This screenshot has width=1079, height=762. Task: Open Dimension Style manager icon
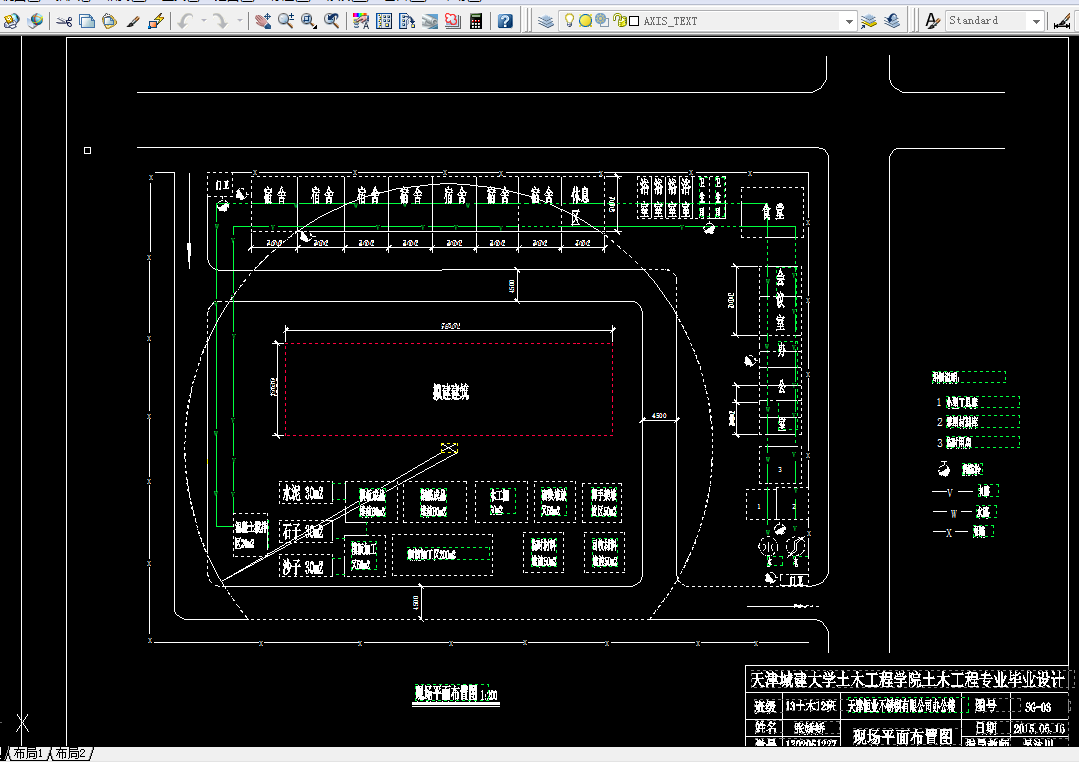1062,21
